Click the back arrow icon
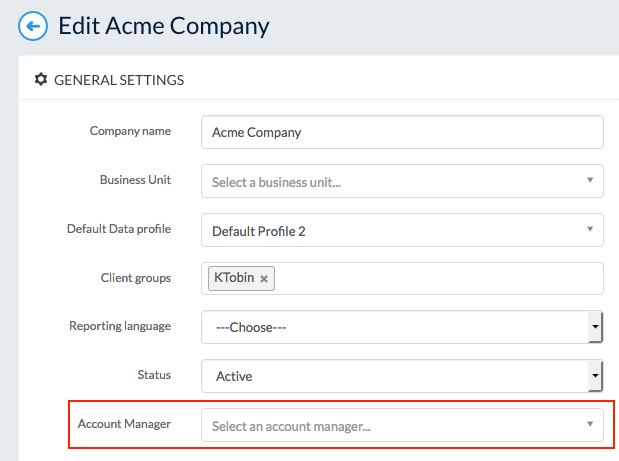The image size is (619, 461). [x=33, y=26]
